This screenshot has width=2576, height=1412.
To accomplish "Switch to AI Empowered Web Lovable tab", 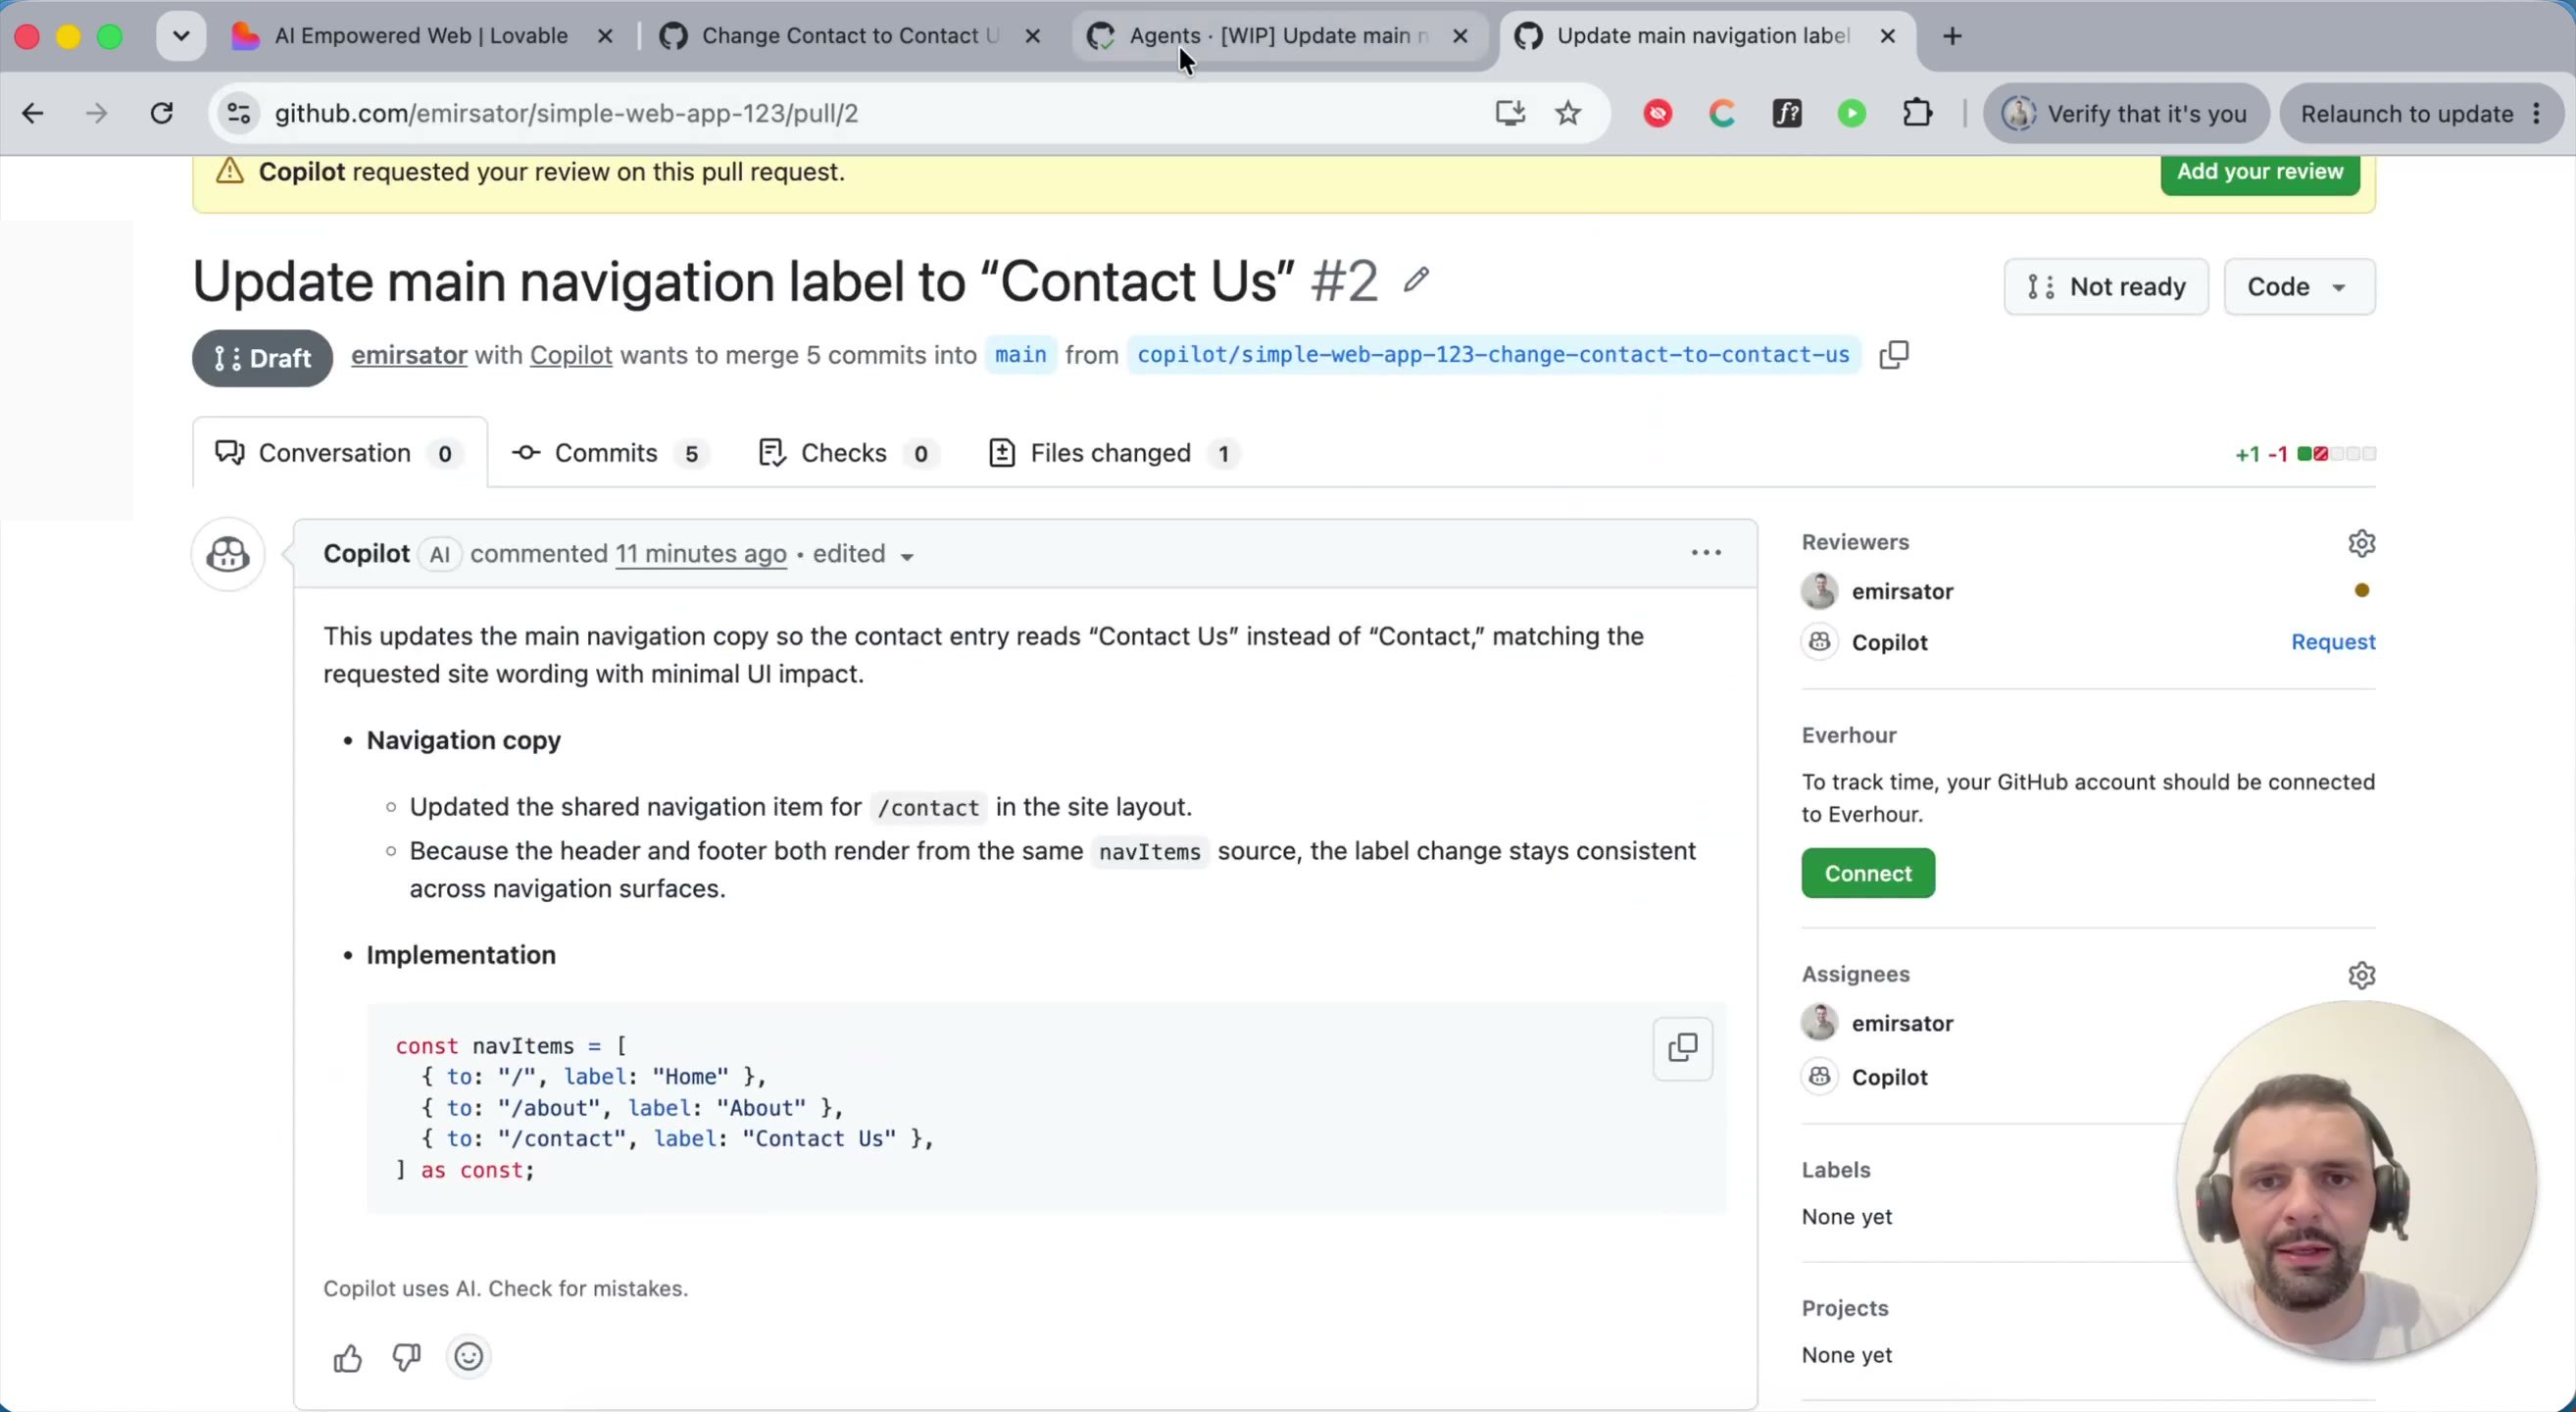I will [x=420, y=36].
